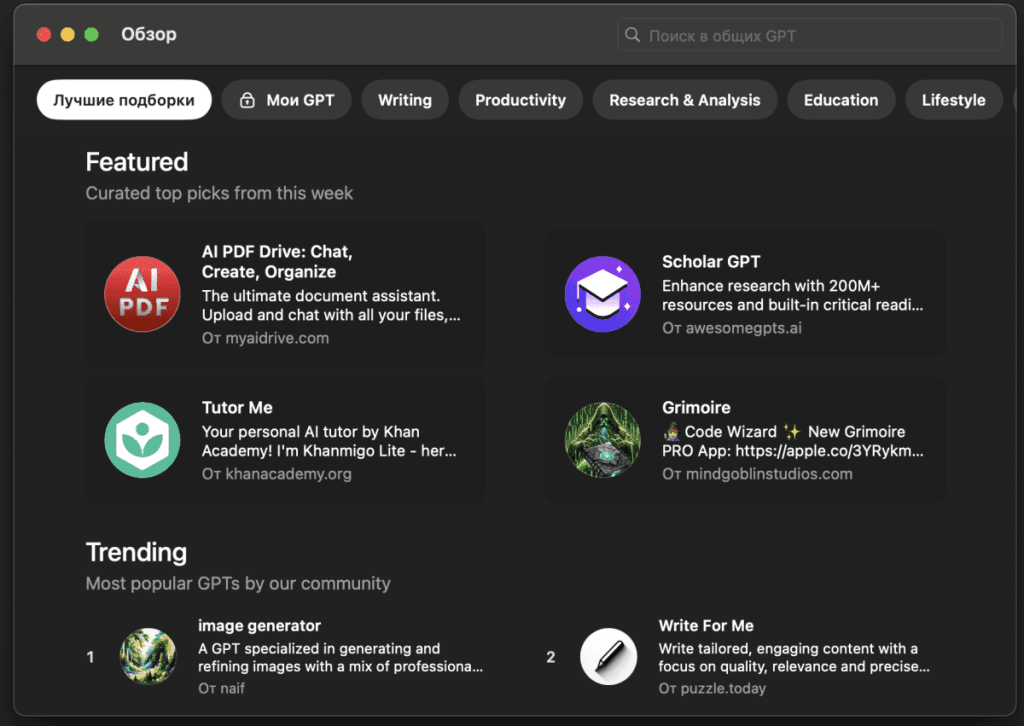This screenshot has height=726, width=1024.
Task: Click 'От puzzle.today' author text
Action: 712,688
